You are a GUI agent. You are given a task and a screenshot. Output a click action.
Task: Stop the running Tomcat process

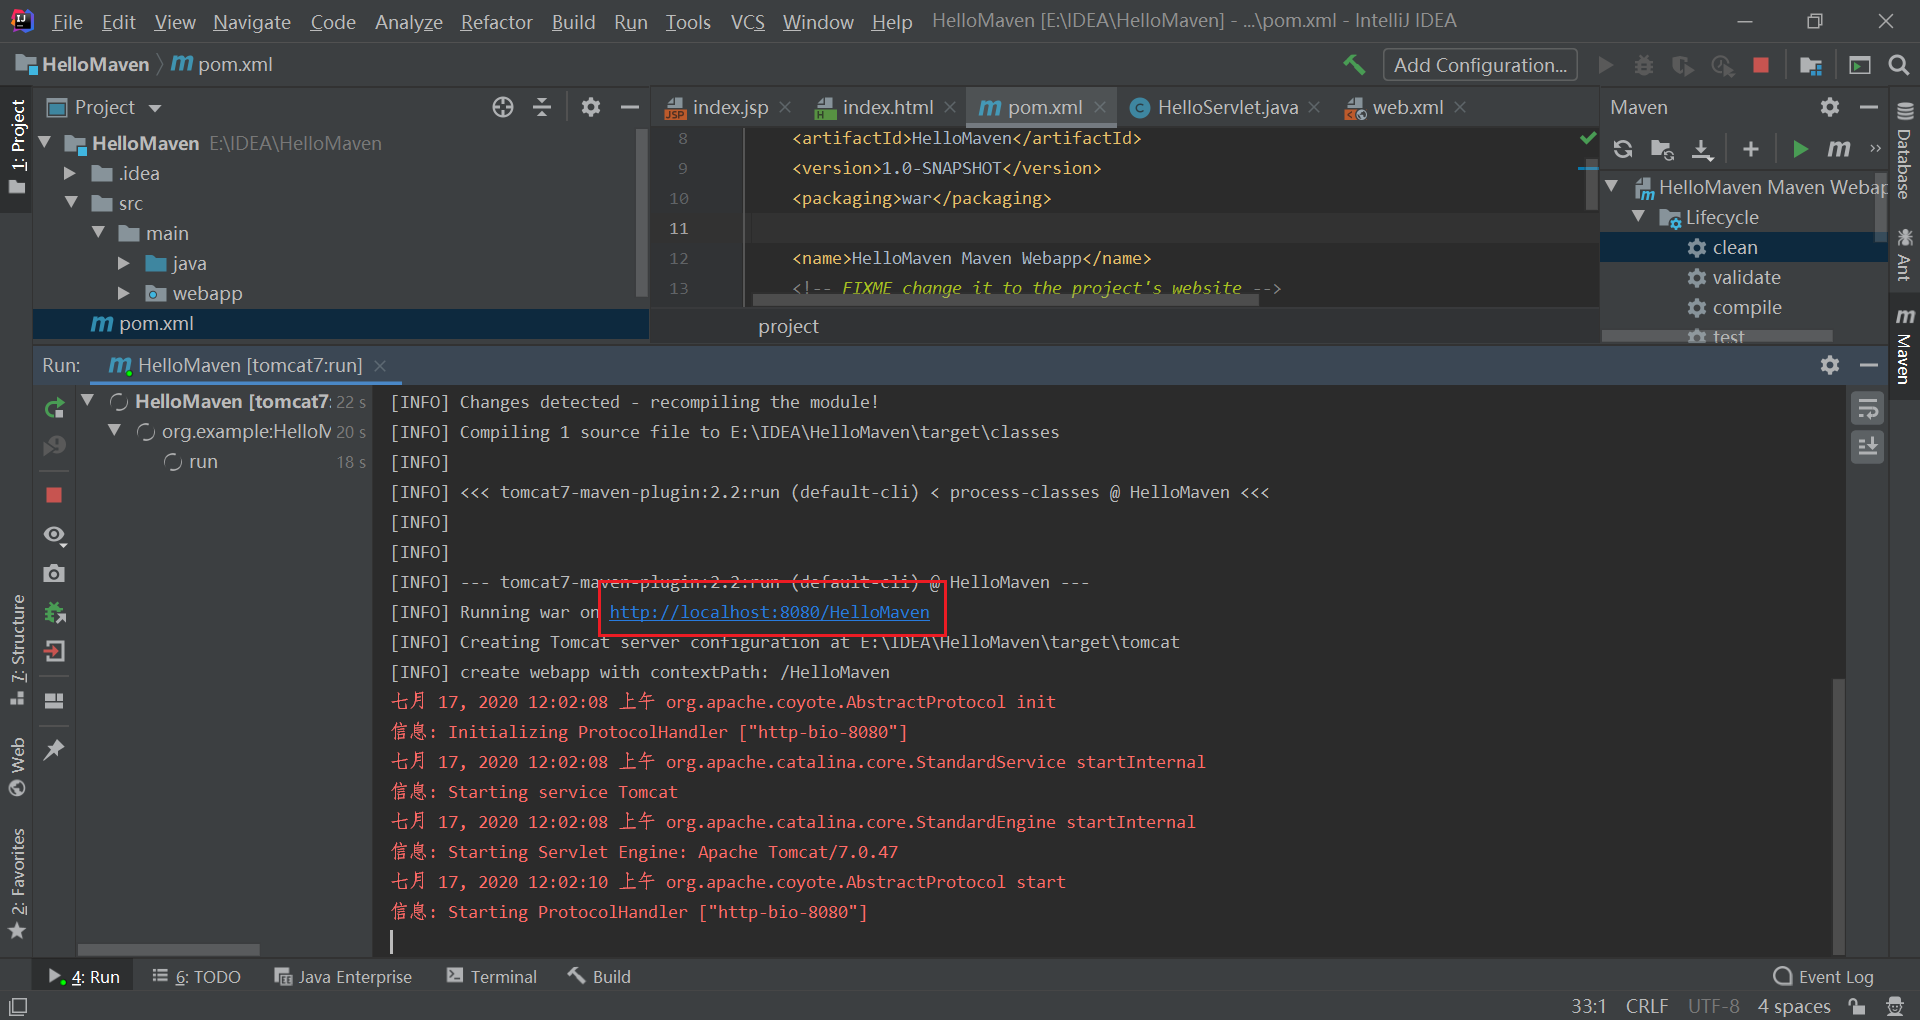click(54, 494)
